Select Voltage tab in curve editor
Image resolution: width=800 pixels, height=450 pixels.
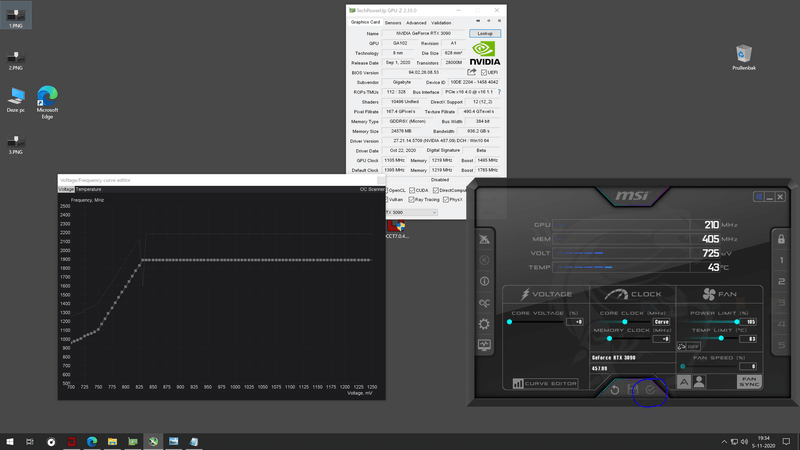[x=66, y=189]
